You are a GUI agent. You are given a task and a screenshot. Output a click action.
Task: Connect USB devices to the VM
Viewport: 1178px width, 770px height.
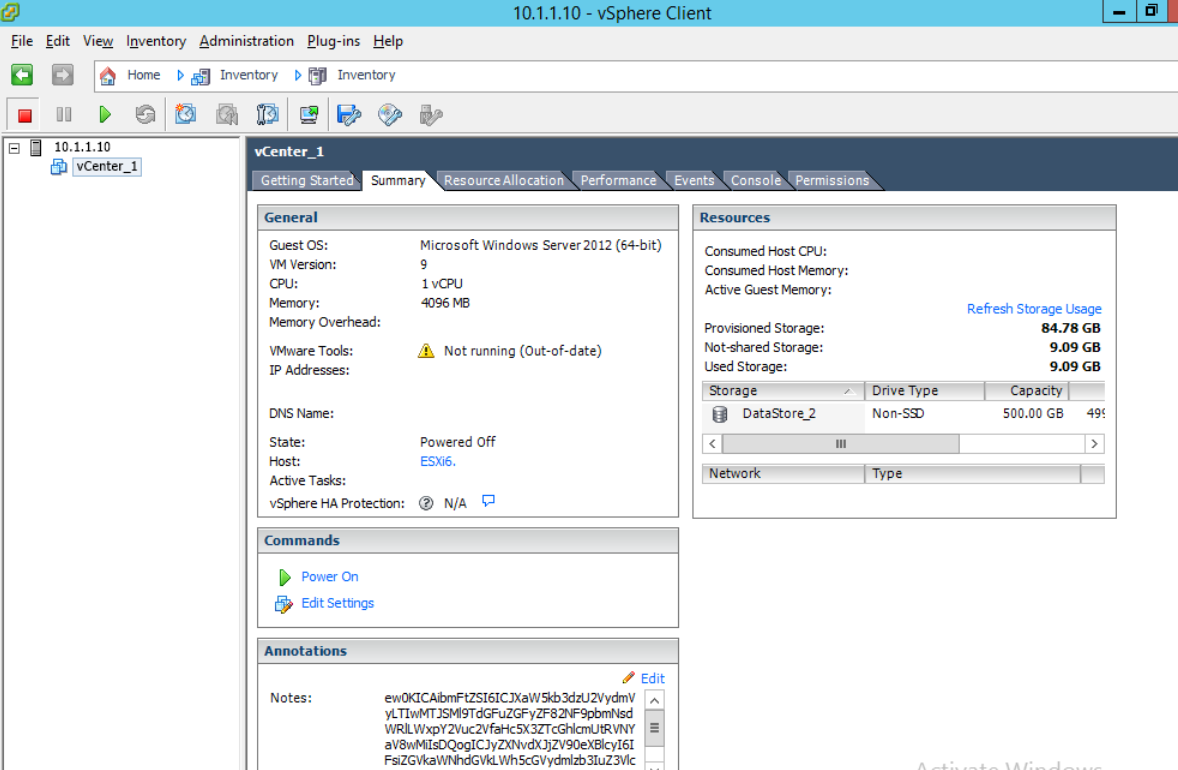(430, 114)
